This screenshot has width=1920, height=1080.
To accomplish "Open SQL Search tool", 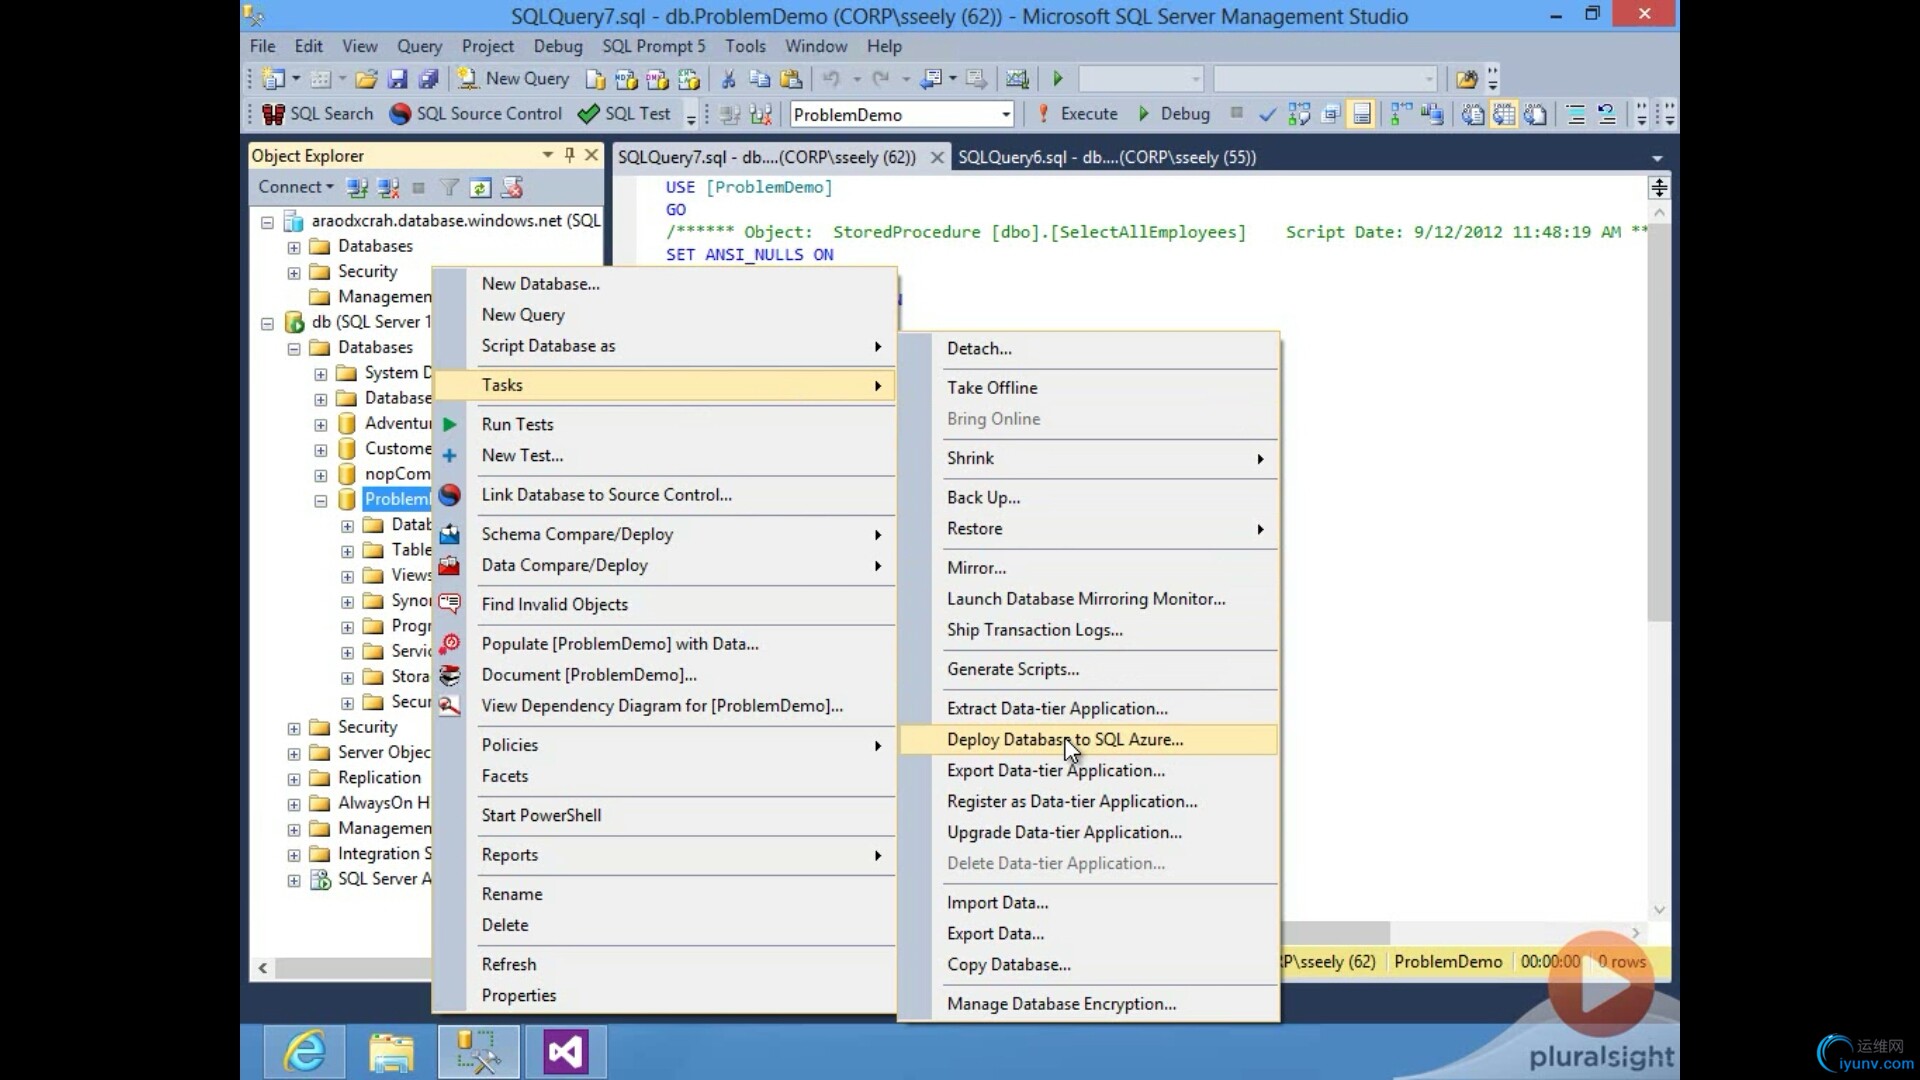I will 317,114.
